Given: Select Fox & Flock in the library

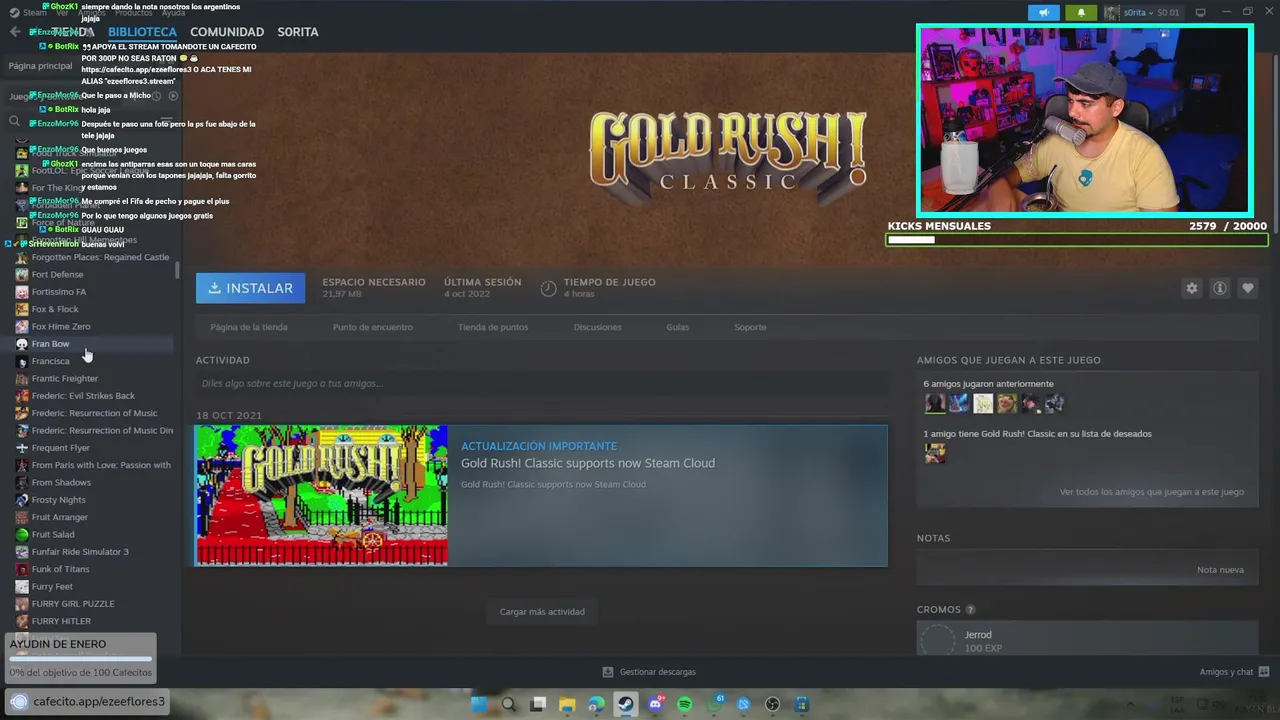Looking at the screenshot, I should [54, 309].
